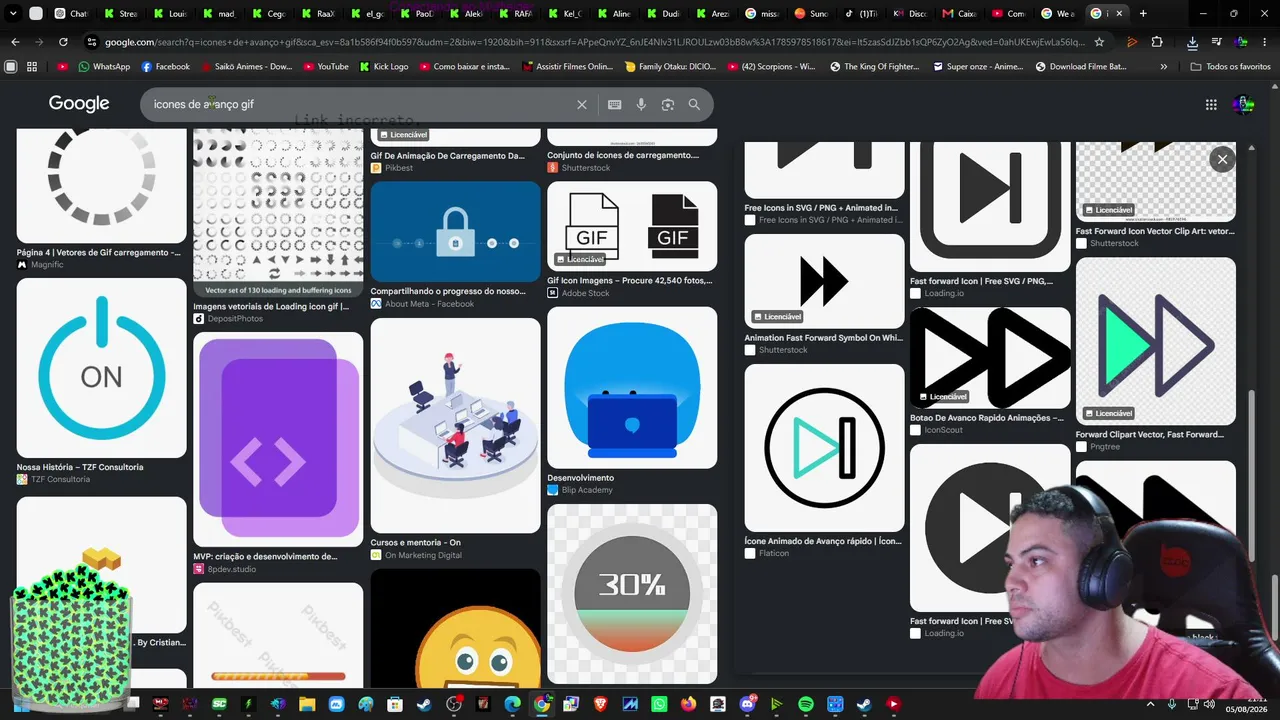Open a new browser tab
1280x720 pixels.
pos(1143,14)
